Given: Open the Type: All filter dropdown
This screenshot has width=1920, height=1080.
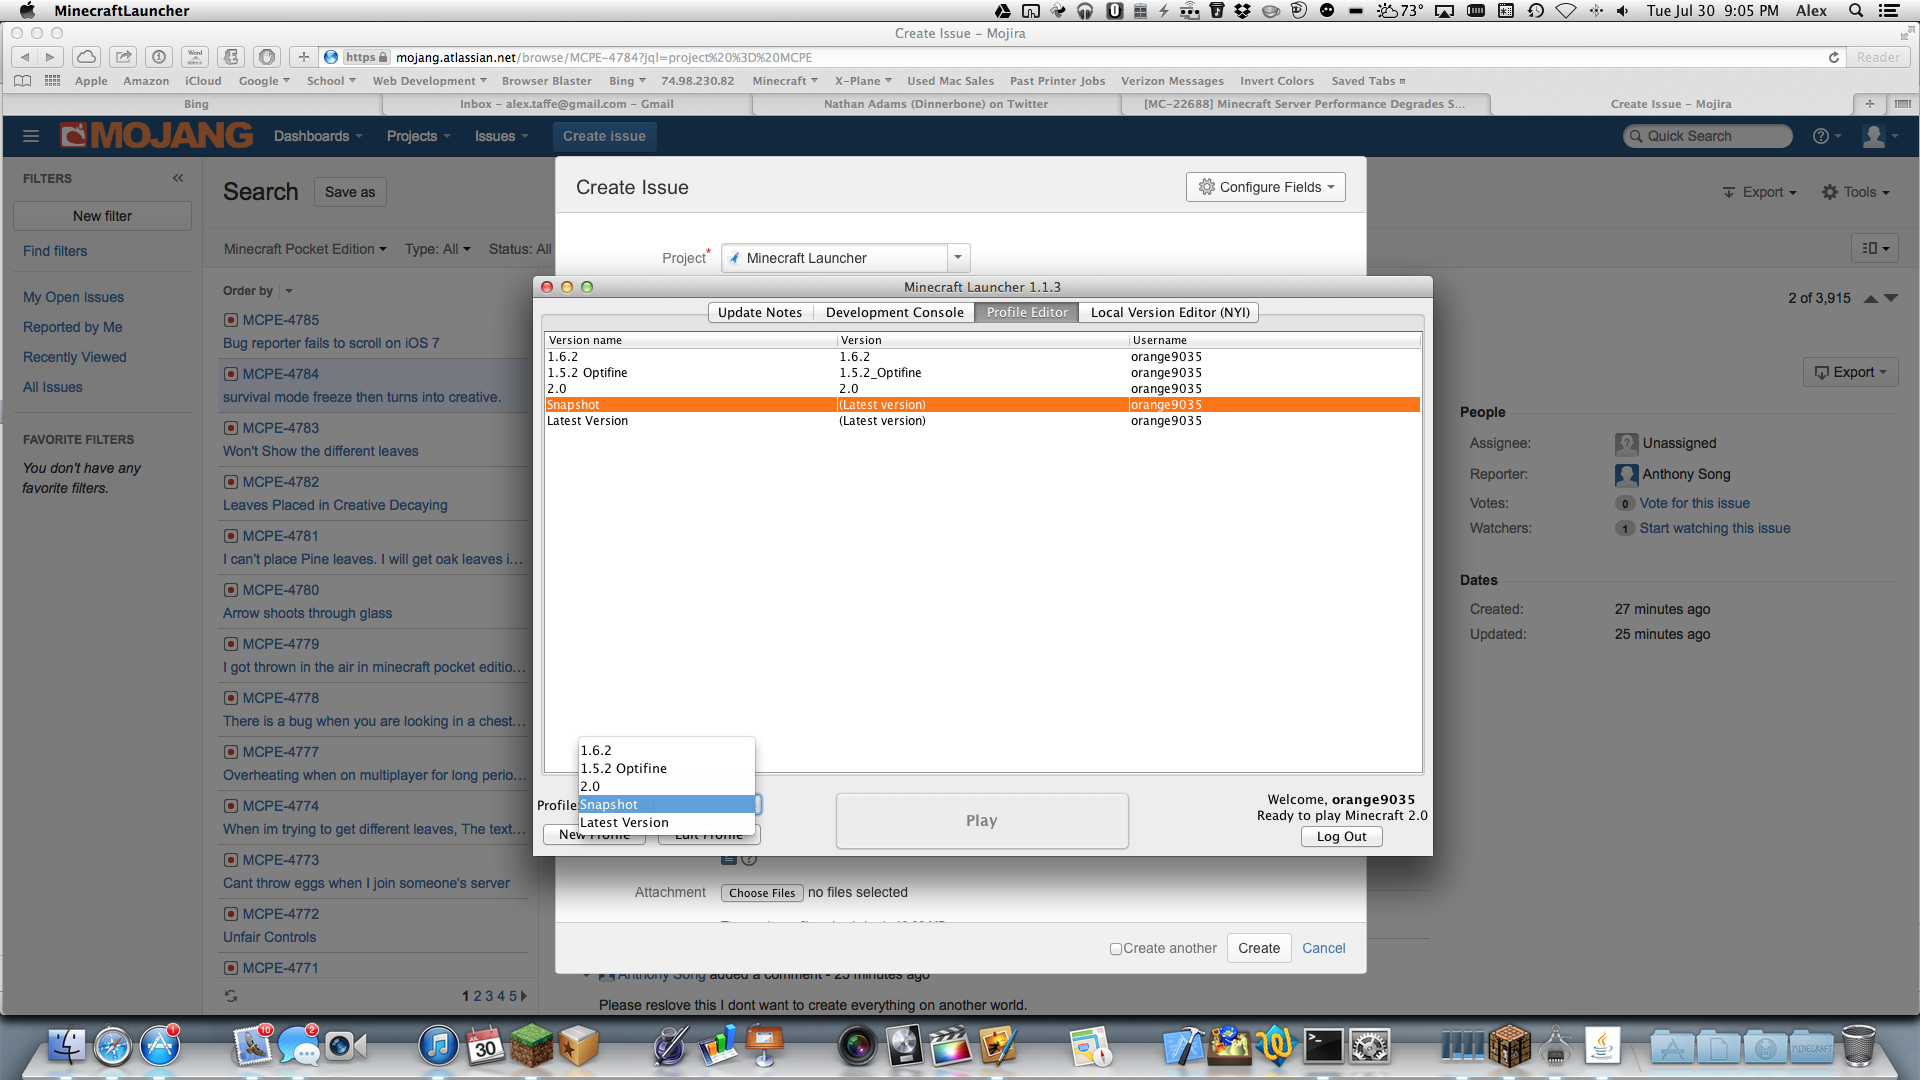Looking at the screenshot, I should pos(437,249).
